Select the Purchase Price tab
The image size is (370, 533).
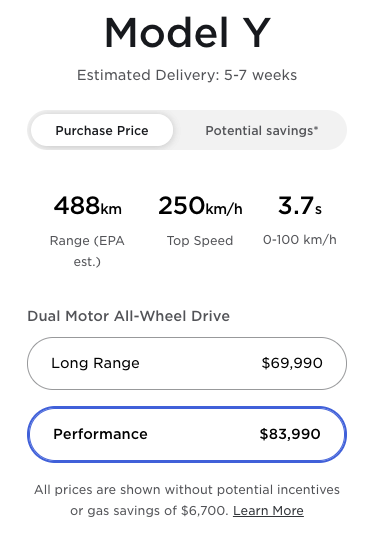tap(102, 131)
